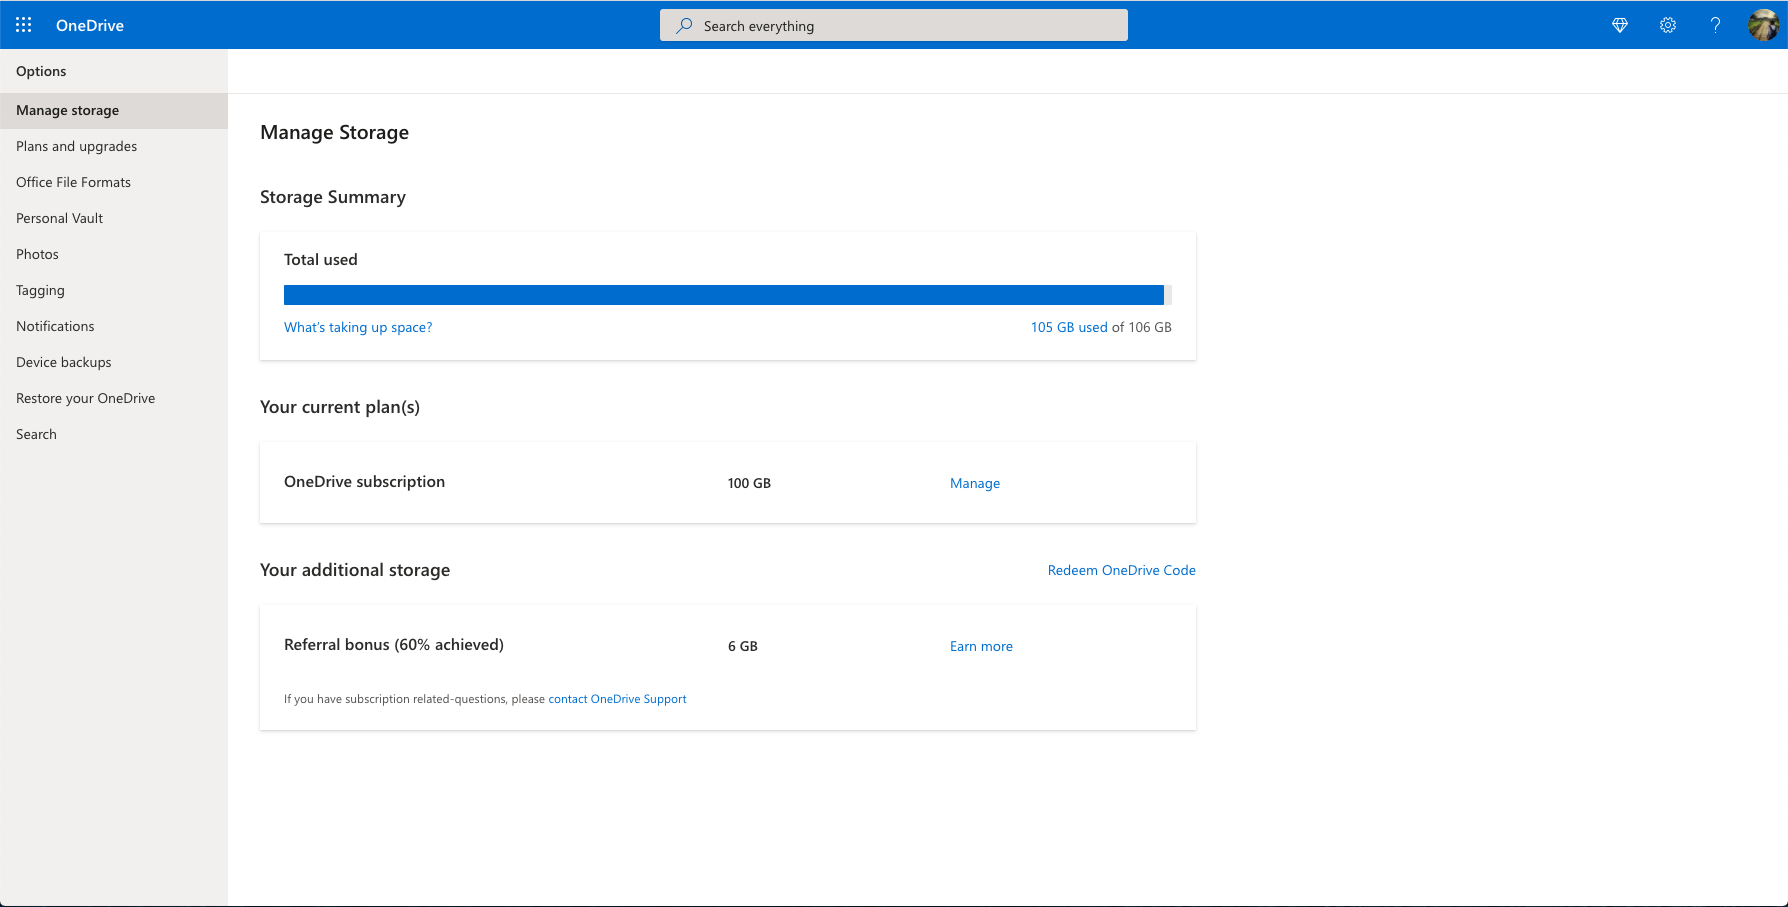Image resolution: width=1788 pixels, height=907 pixels.
Task: Click the 105 GB used link
Action: tap(1069, 327)
